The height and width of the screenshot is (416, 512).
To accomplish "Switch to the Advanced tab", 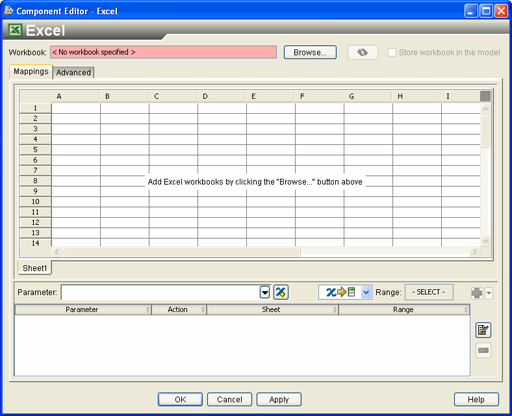I will (x=73, y=72).
